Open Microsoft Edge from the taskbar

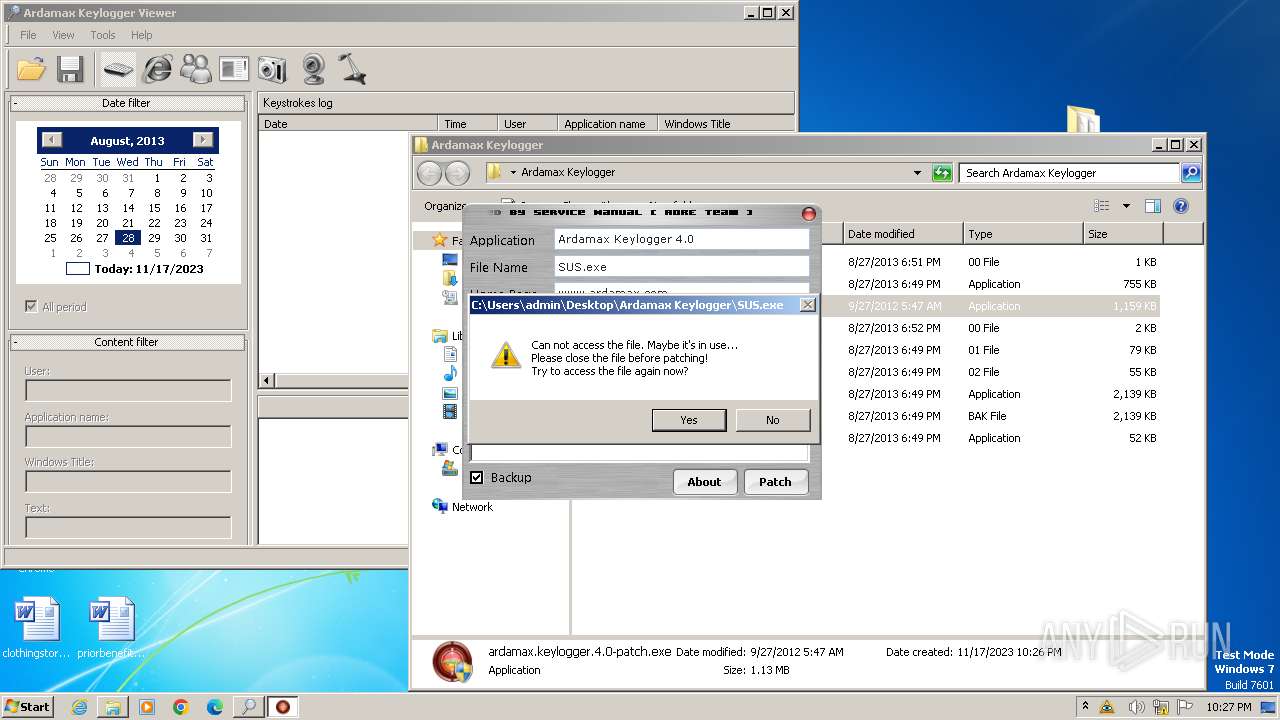(x=215, y=707)
